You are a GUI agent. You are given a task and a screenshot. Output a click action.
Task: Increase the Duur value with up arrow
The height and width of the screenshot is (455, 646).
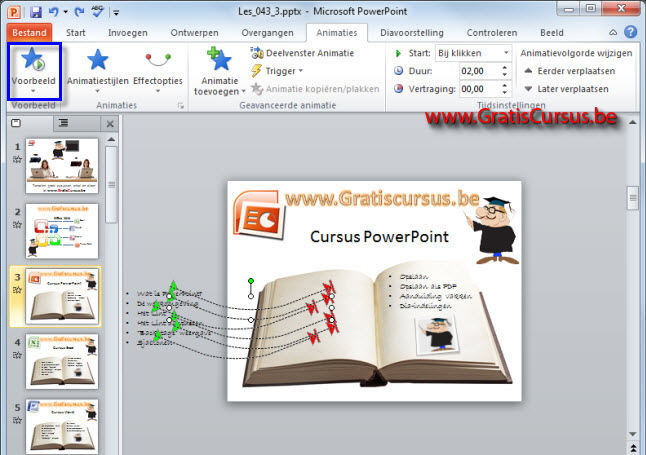pos(505,67)
